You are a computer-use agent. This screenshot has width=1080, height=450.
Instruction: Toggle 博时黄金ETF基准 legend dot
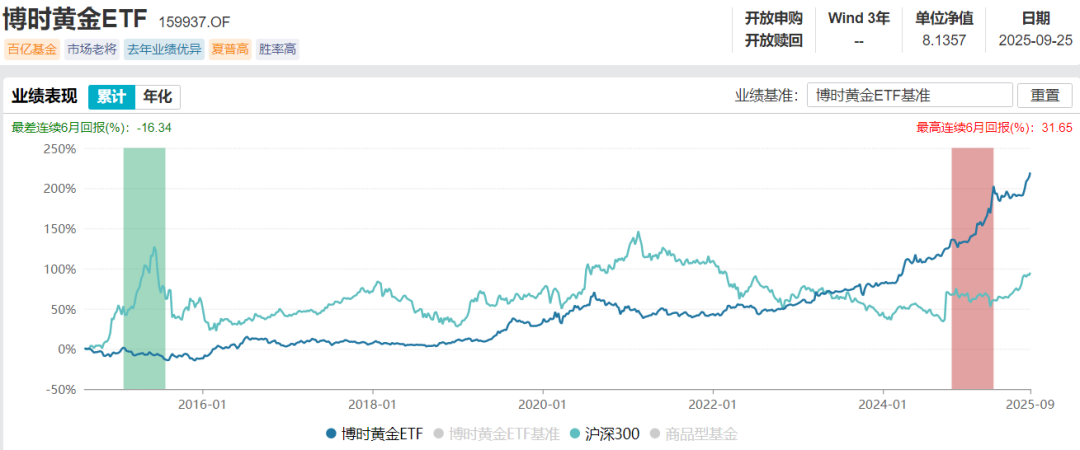[439, 434]
